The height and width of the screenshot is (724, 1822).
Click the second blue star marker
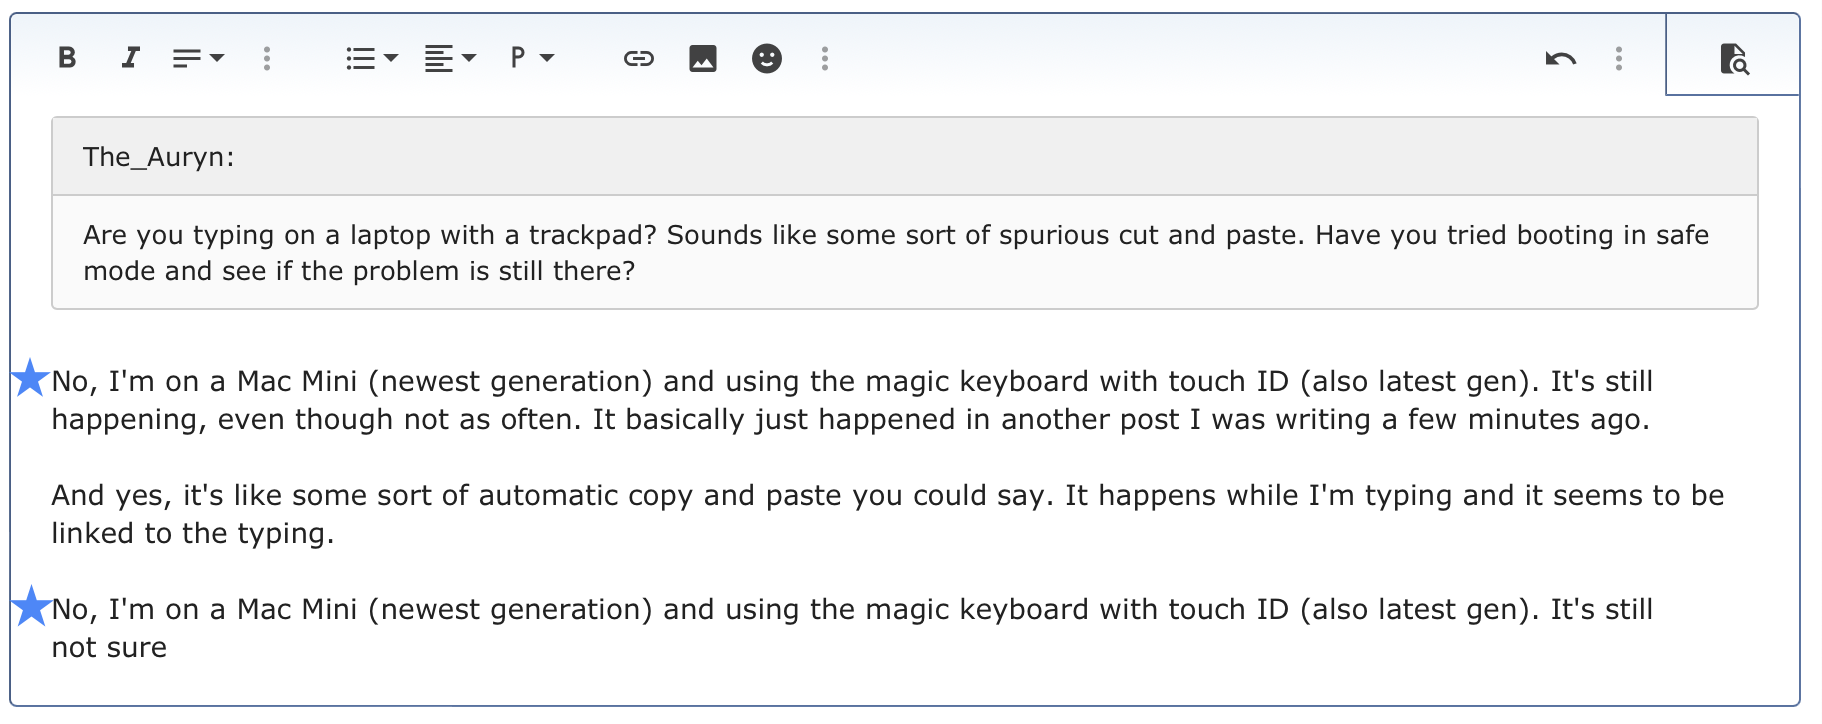(x=30, y=606)
